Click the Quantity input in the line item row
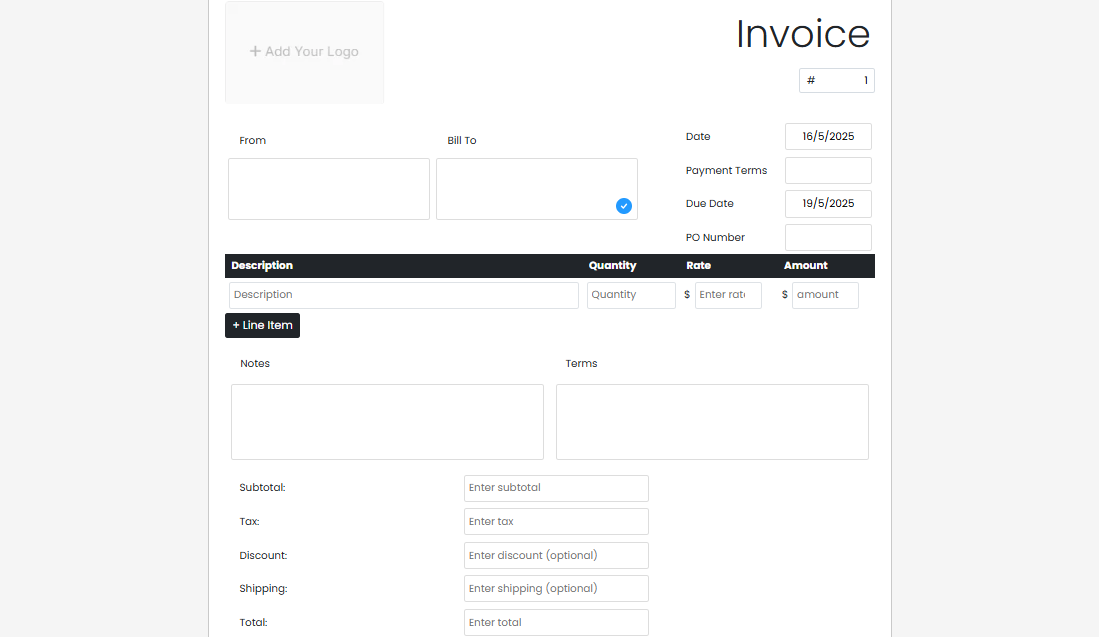 click(x=632, y=295)
